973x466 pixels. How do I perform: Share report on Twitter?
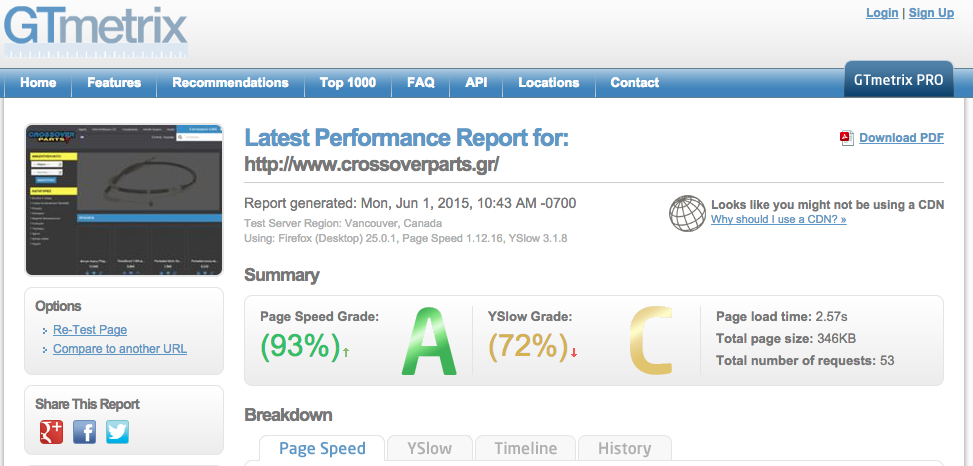tap(117, 432)
